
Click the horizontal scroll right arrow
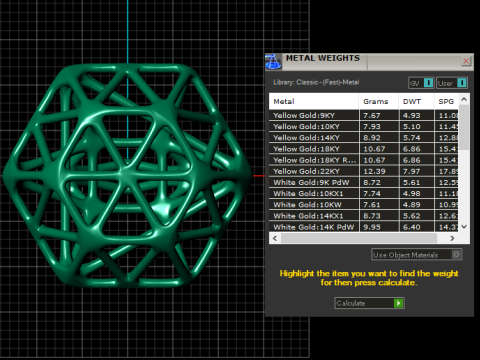pyautogui.click(x=452, y=238)
